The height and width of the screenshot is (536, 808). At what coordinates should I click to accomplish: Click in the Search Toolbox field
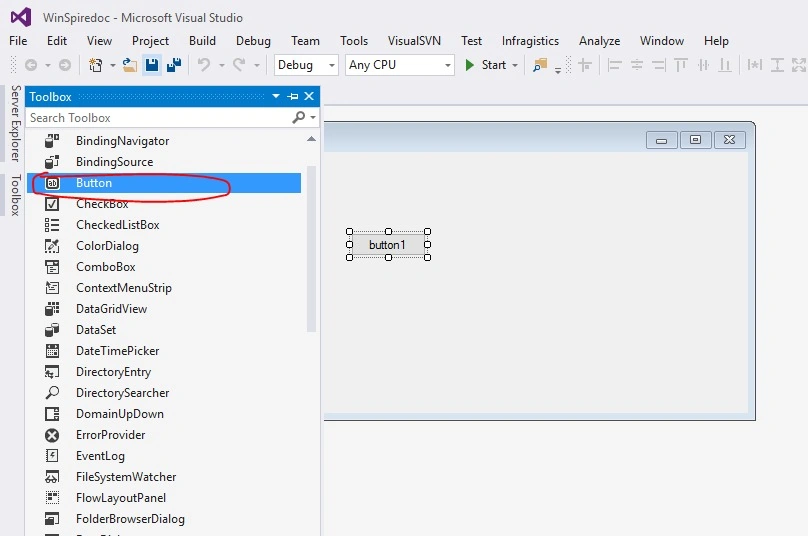coord(160,118)
